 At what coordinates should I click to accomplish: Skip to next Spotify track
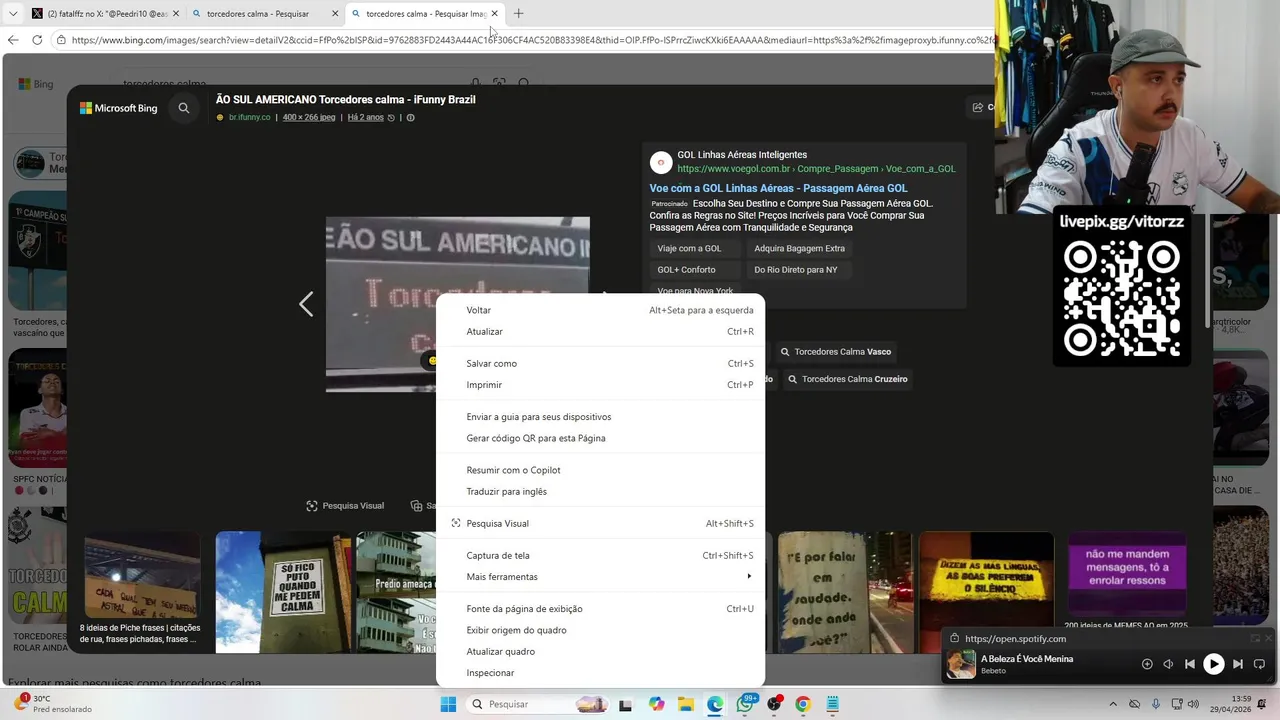(1237, 664)
